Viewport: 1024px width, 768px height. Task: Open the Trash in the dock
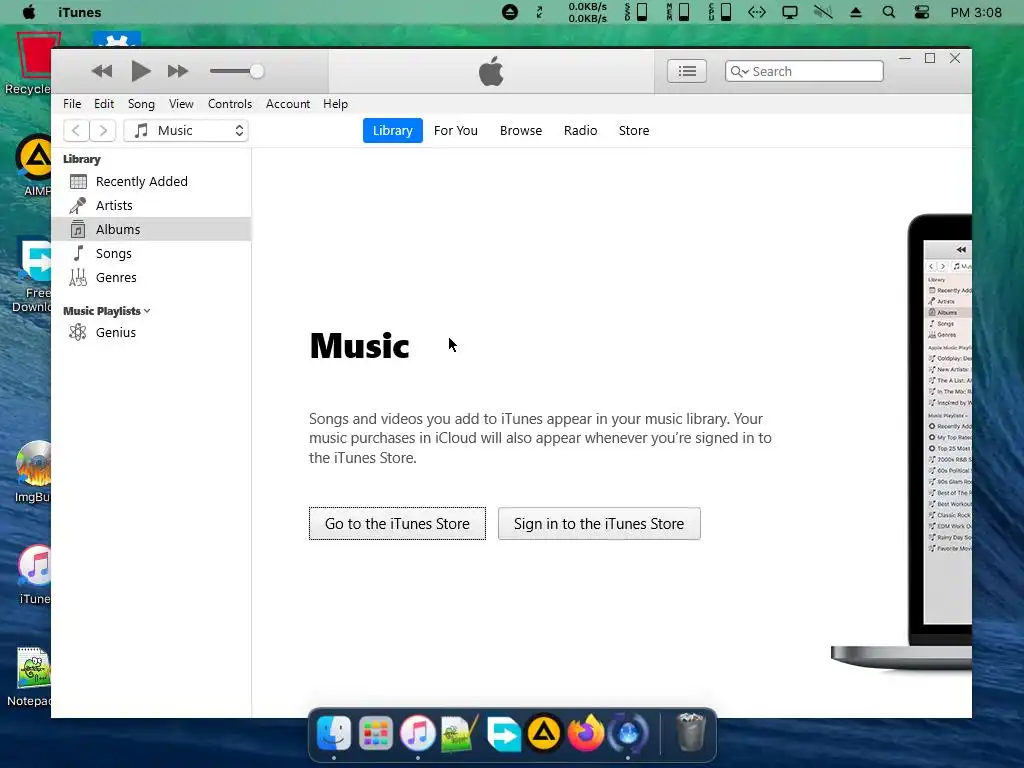click(690, 733)
